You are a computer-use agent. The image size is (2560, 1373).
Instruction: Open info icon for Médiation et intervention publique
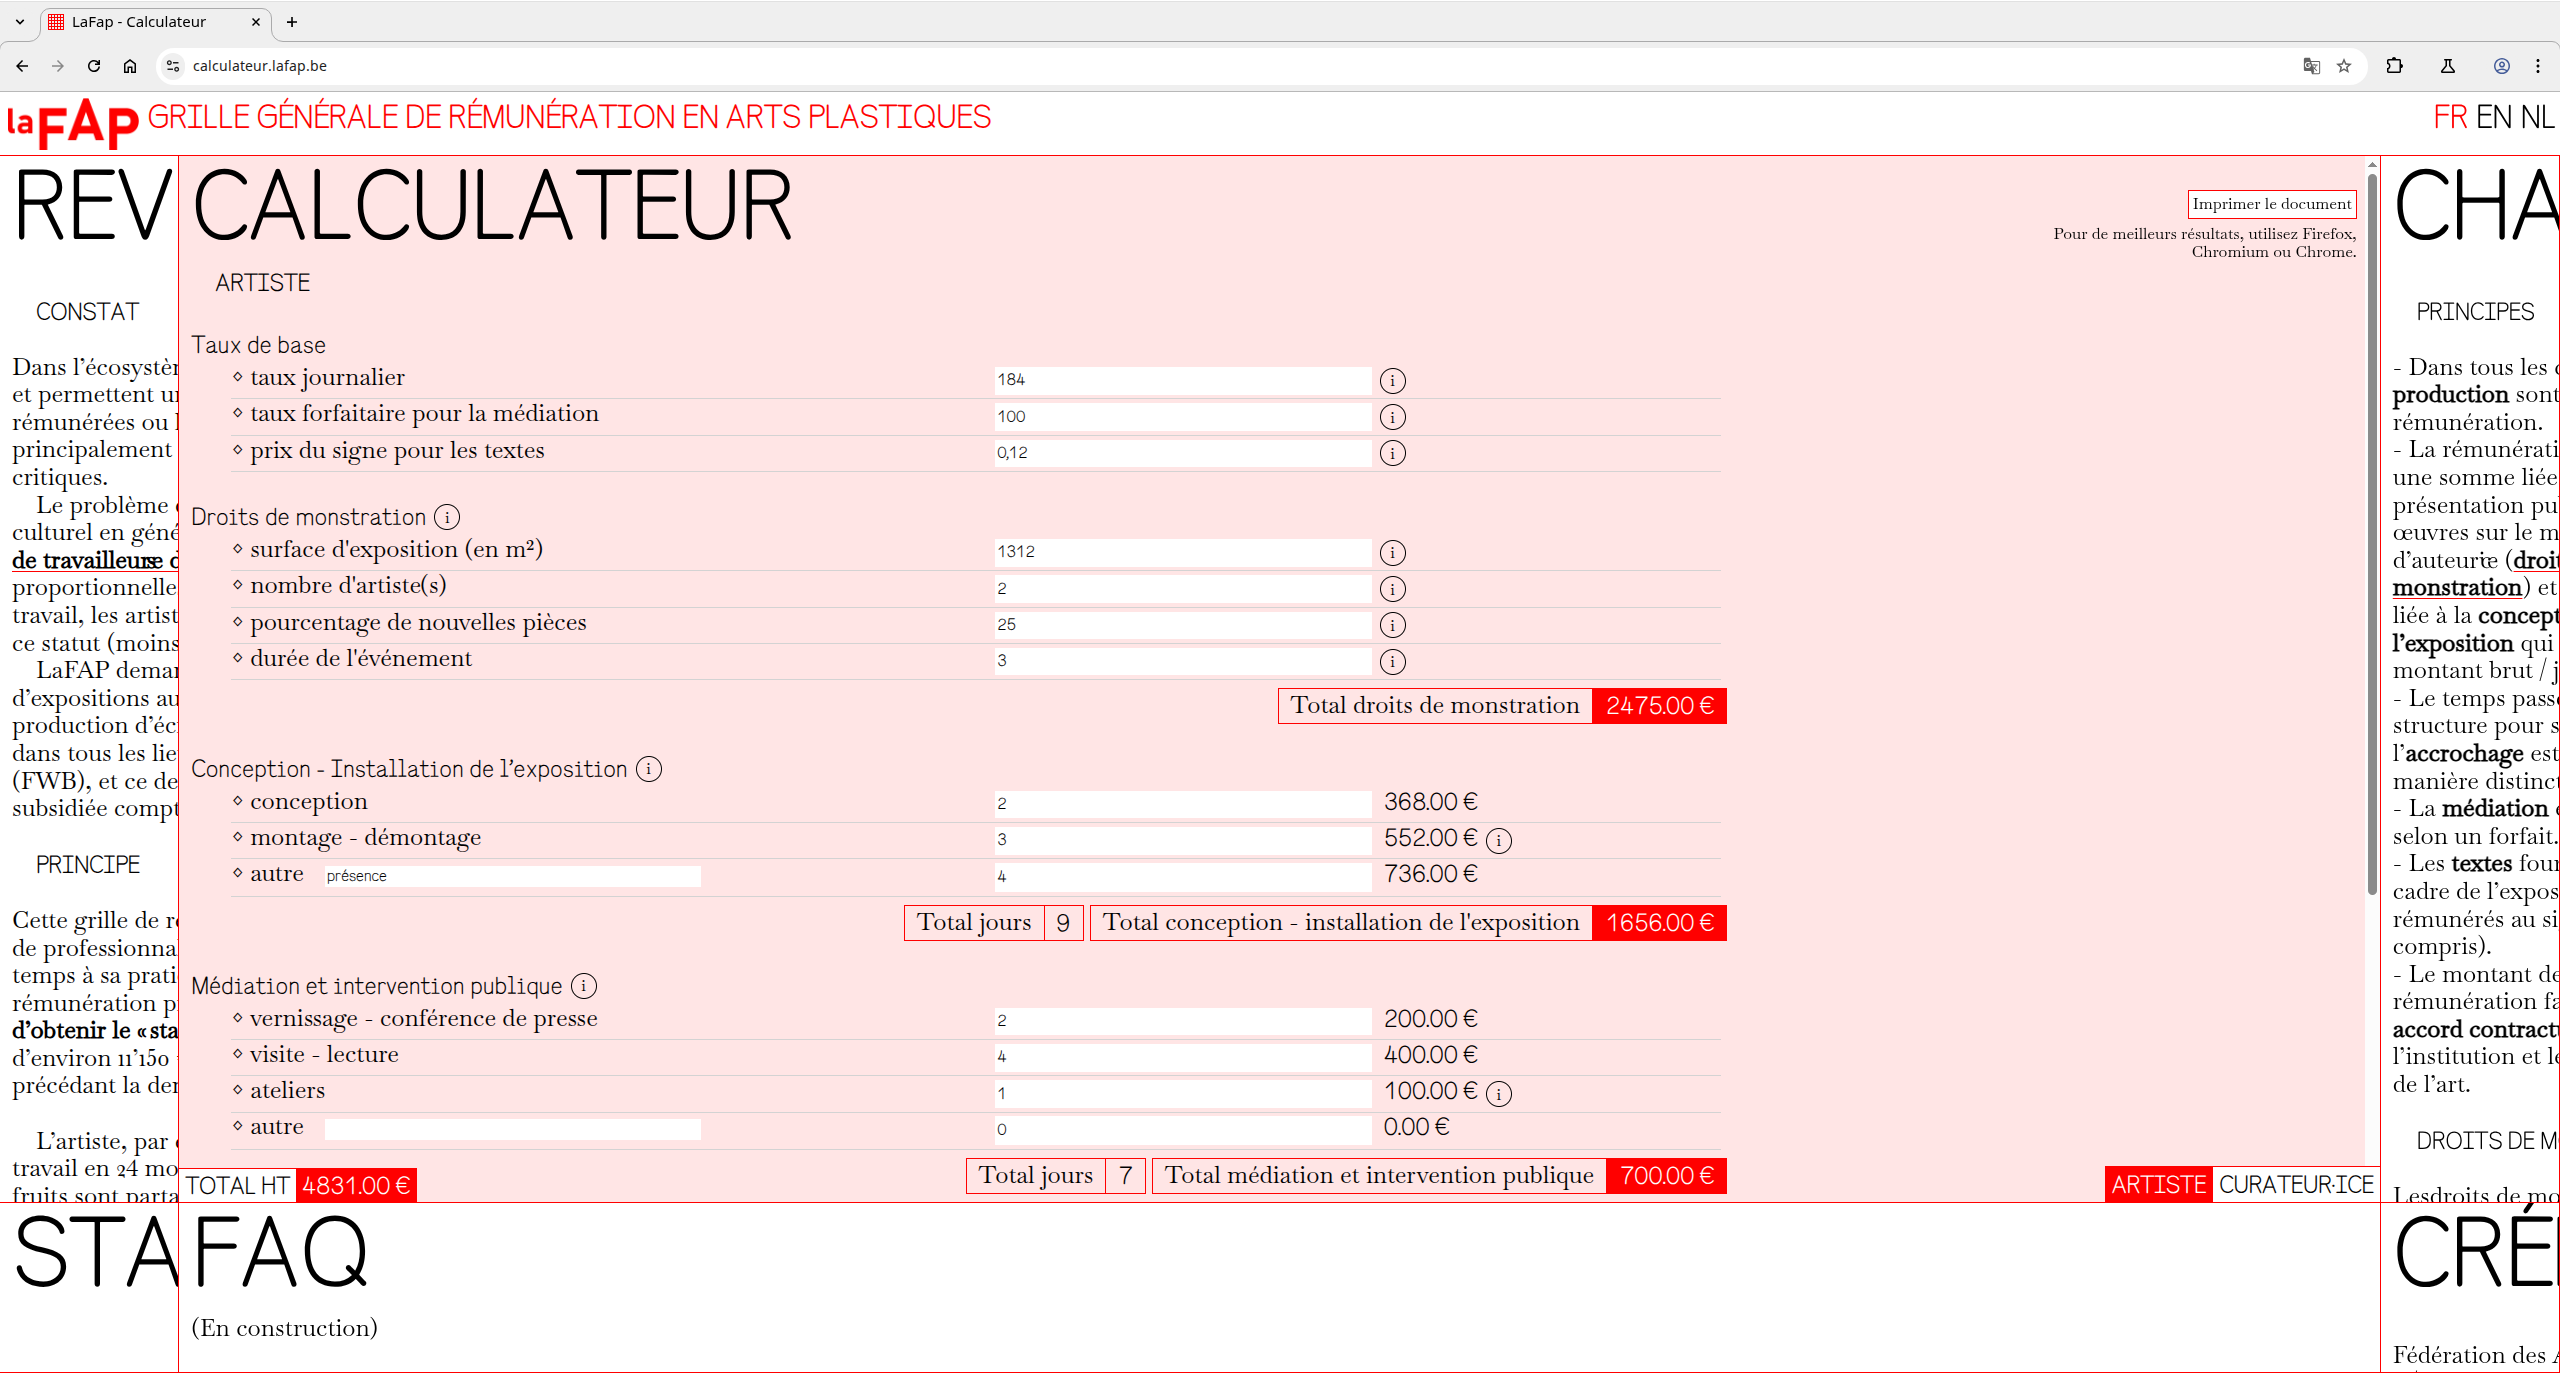tap(584, 986)
